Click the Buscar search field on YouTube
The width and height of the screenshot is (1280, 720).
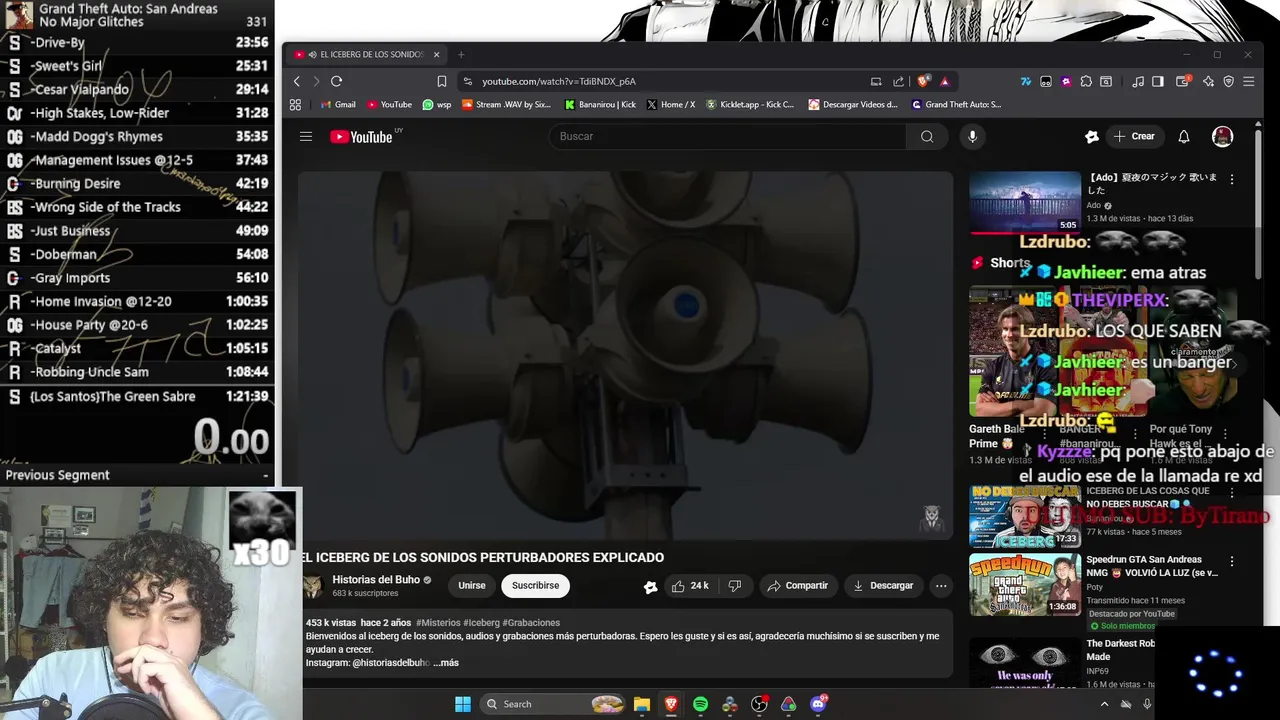click(728, 136)
